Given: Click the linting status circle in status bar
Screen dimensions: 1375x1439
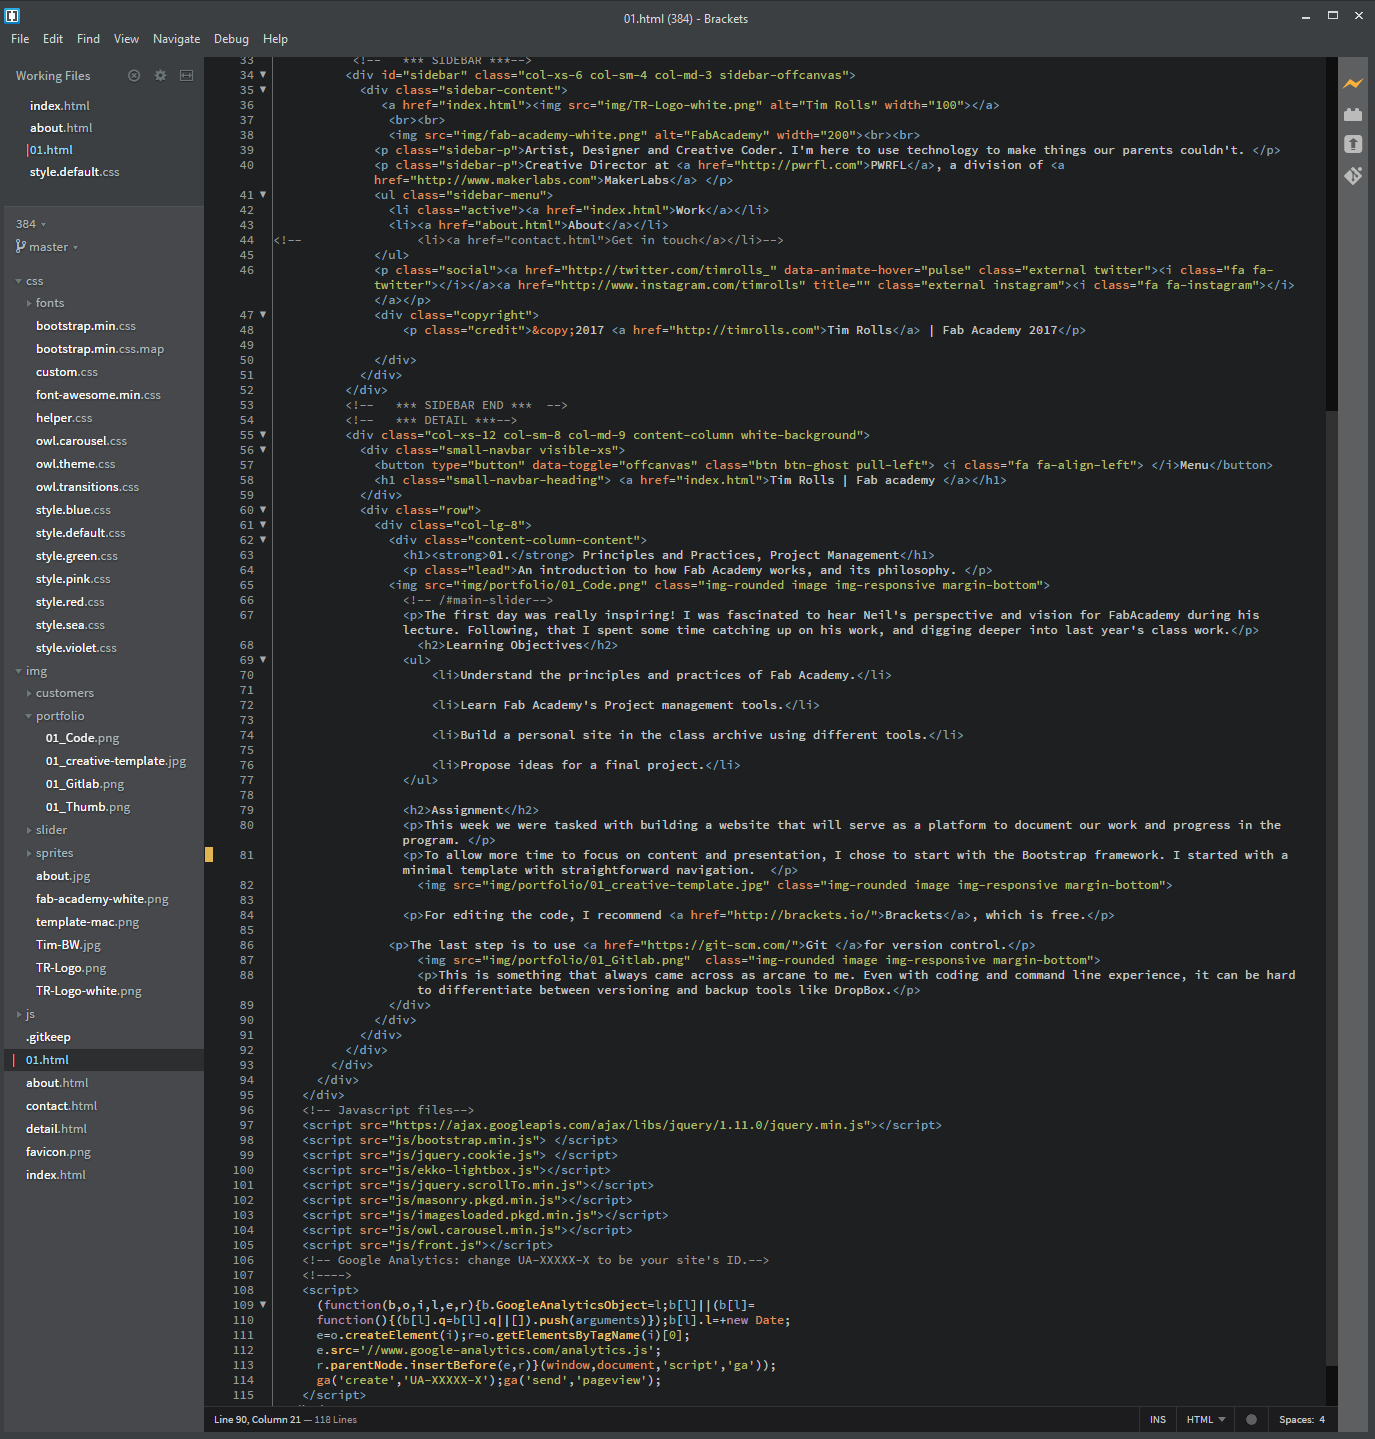Looking at the screenshot, I should [x=1251, y=1419].
